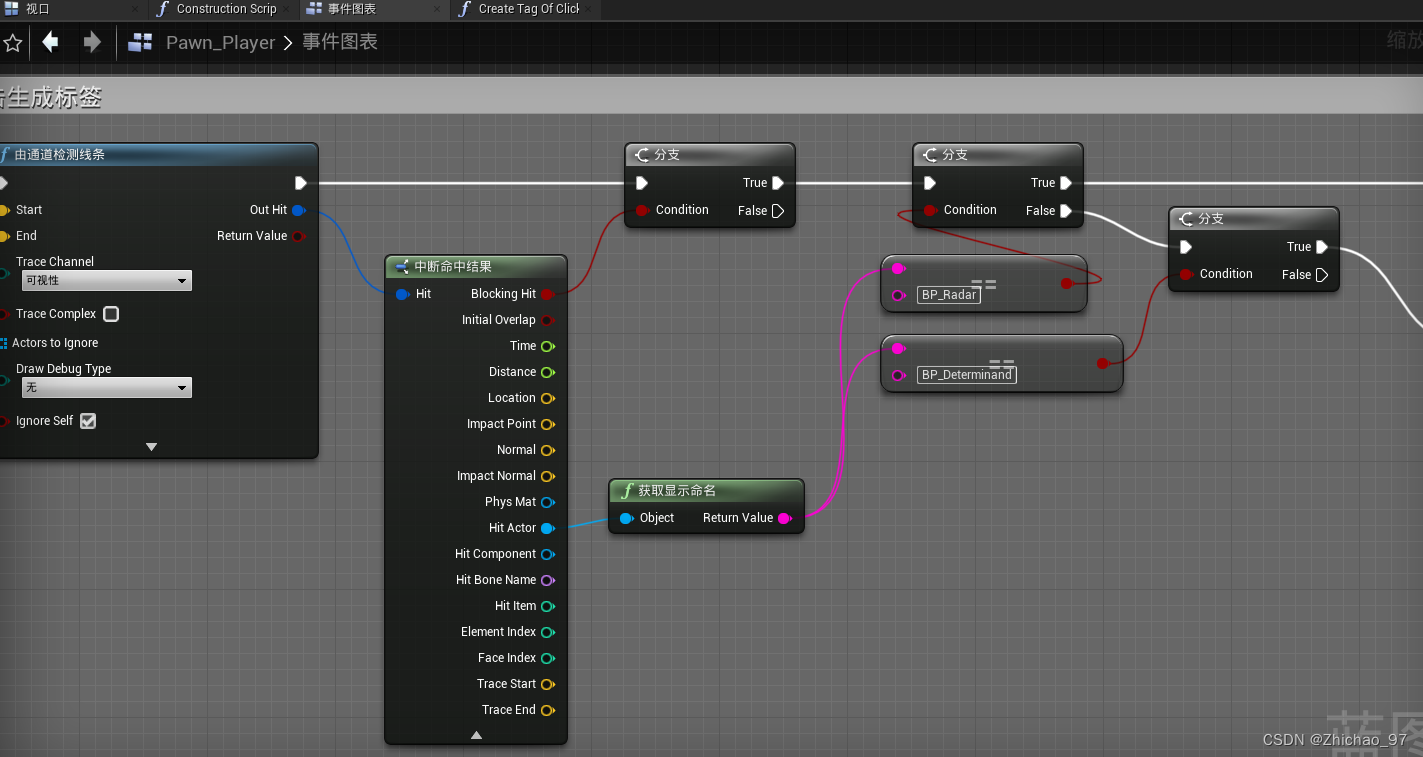The image size is (1423, 757).
Task: Click the End input pin
Action: coord(4,236)
